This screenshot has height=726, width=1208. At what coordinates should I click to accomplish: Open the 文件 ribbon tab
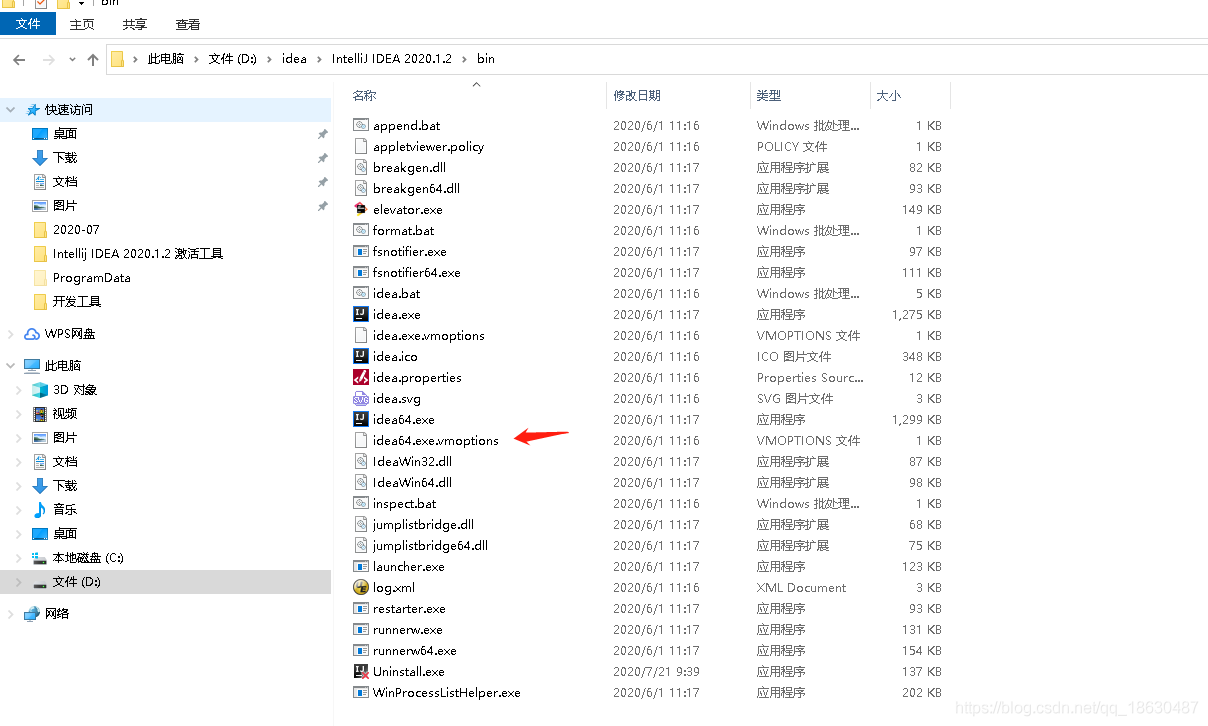click(x=28, y=24)
